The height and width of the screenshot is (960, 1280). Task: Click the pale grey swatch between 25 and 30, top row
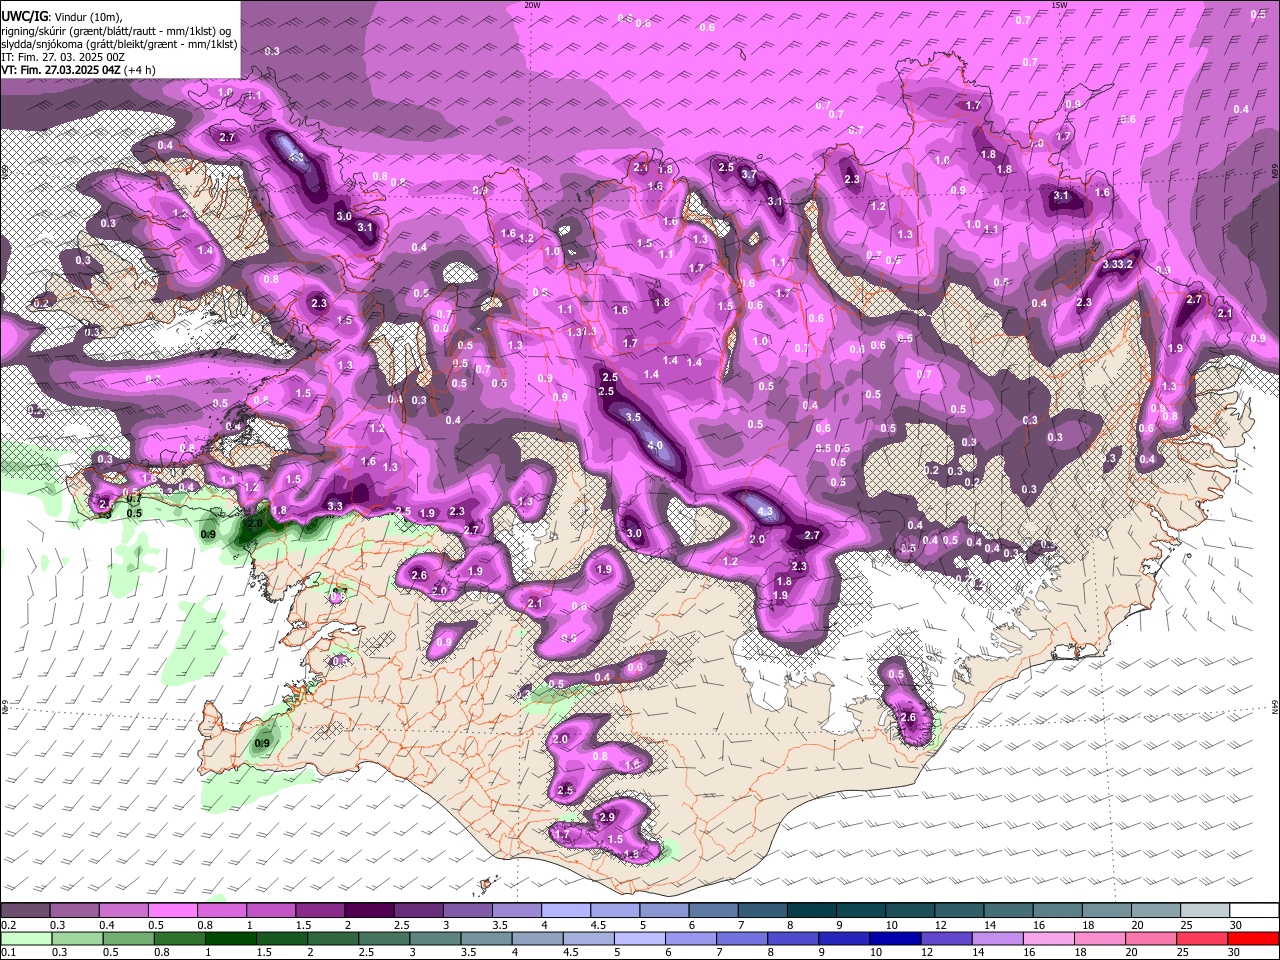[1205, 910]
